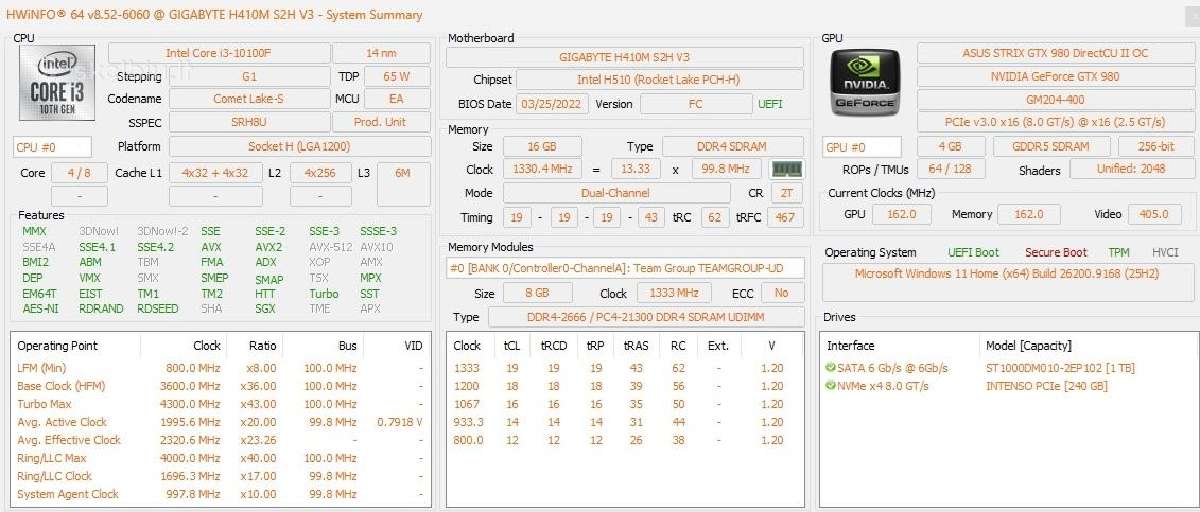The width and height of the screenshot is (1200, 512).
Task: Click the CR value 2T
Action: click(x=785, y=193)
